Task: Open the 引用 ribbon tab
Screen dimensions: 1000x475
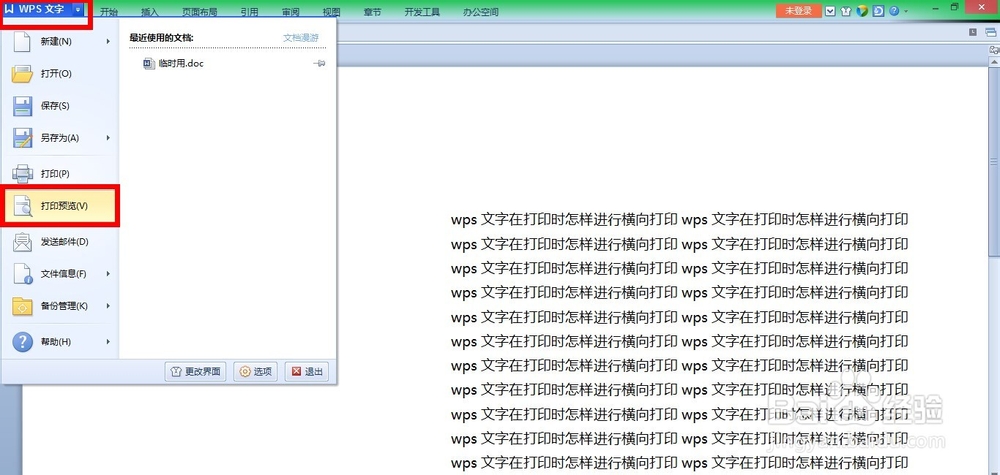Action: (x=250, y=12)
